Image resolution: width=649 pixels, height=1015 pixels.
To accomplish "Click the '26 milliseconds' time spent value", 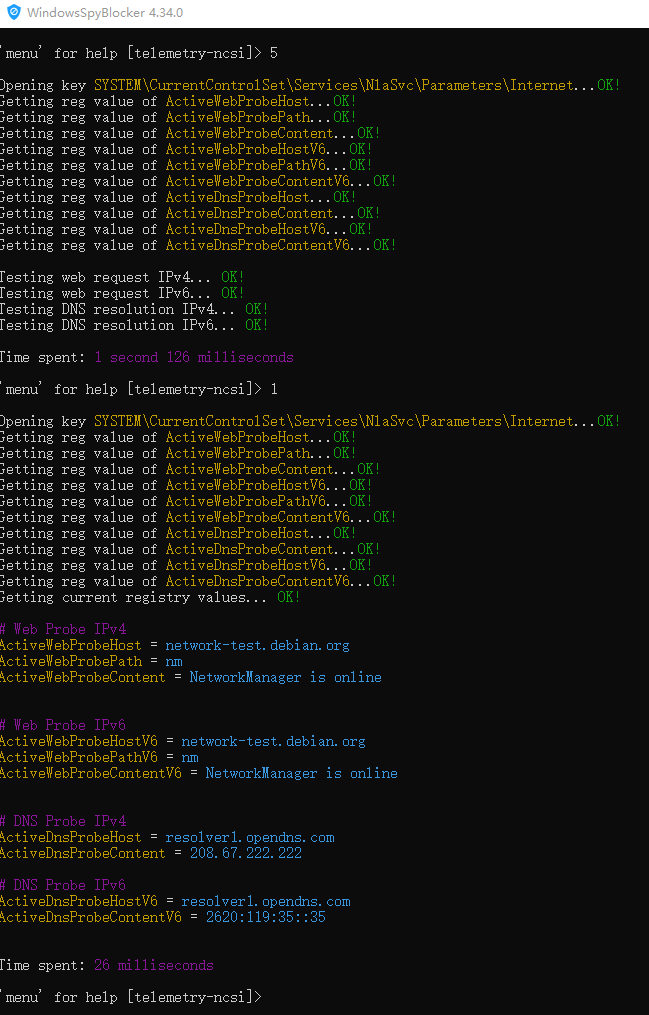I will click(x=154, y=965).
